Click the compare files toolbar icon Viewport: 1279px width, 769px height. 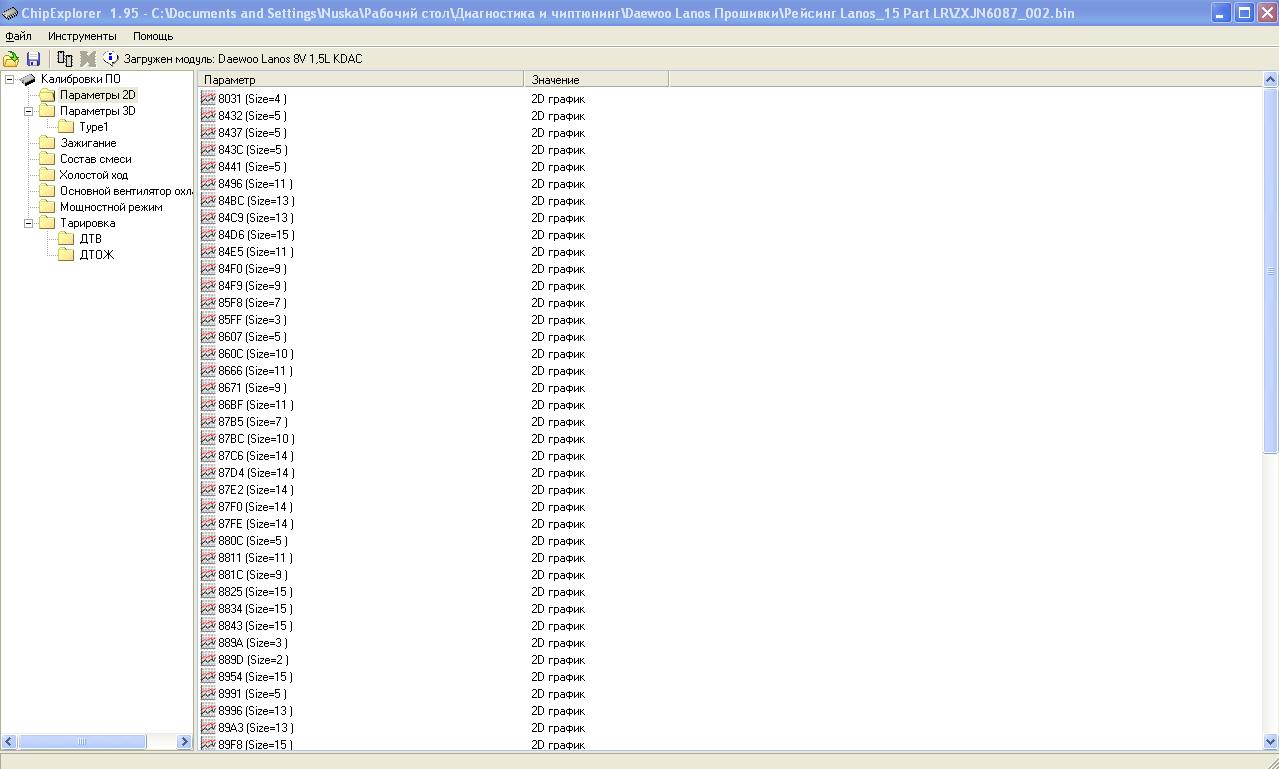[x=65, y=59]
